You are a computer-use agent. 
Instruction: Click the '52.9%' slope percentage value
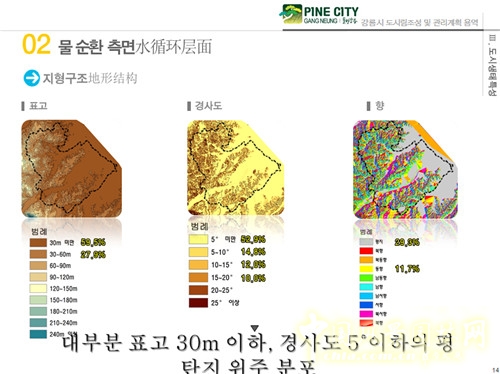point(253,239)
